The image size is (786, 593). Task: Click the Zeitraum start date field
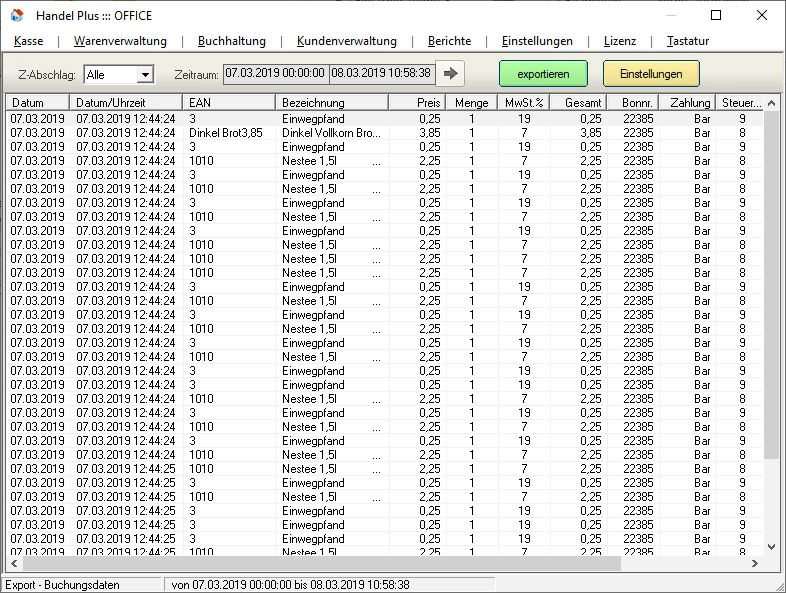(x=275, y=74)
